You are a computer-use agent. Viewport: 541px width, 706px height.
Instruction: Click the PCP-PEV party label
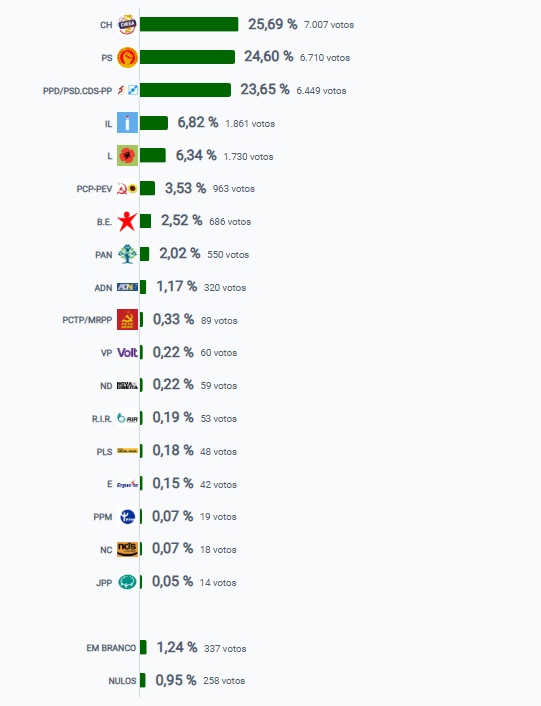tap(94, 189)
